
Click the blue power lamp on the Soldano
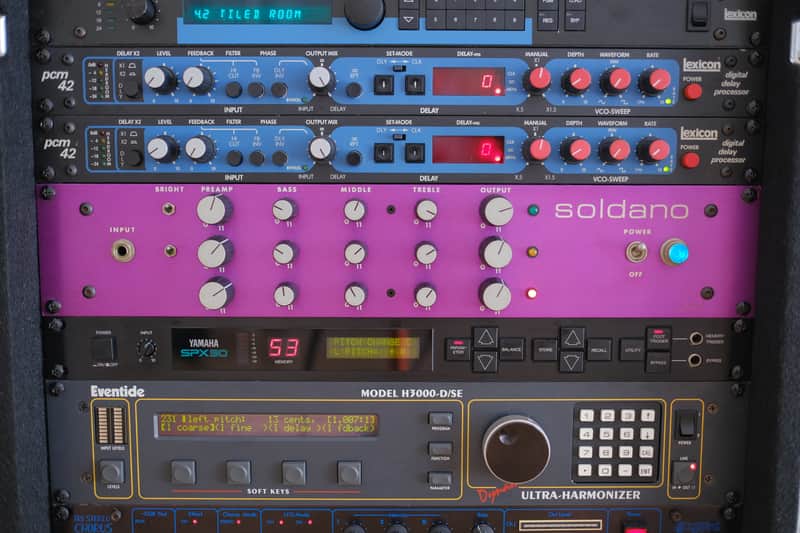click(675, 252)
